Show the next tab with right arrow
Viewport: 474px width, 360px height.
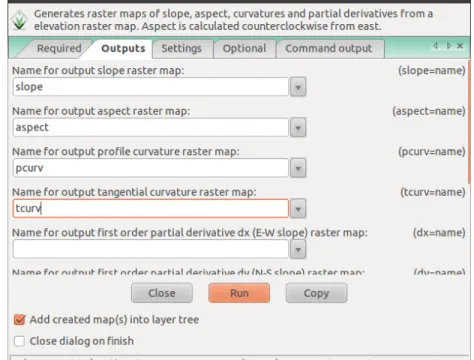click(x=448, y=46)
